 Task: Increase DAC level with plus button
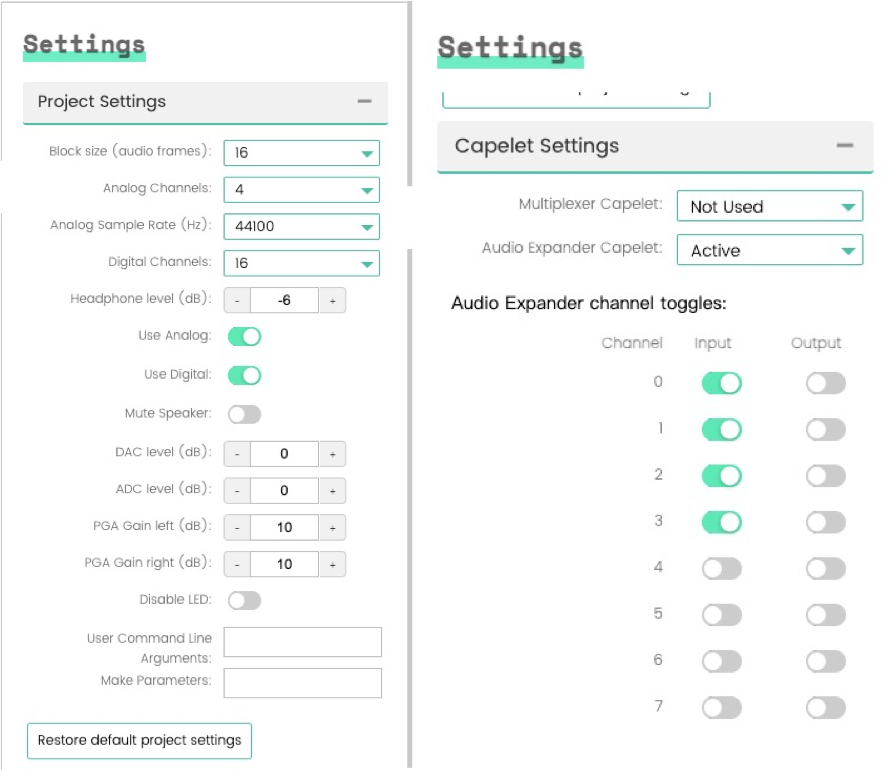click(332, 454)
